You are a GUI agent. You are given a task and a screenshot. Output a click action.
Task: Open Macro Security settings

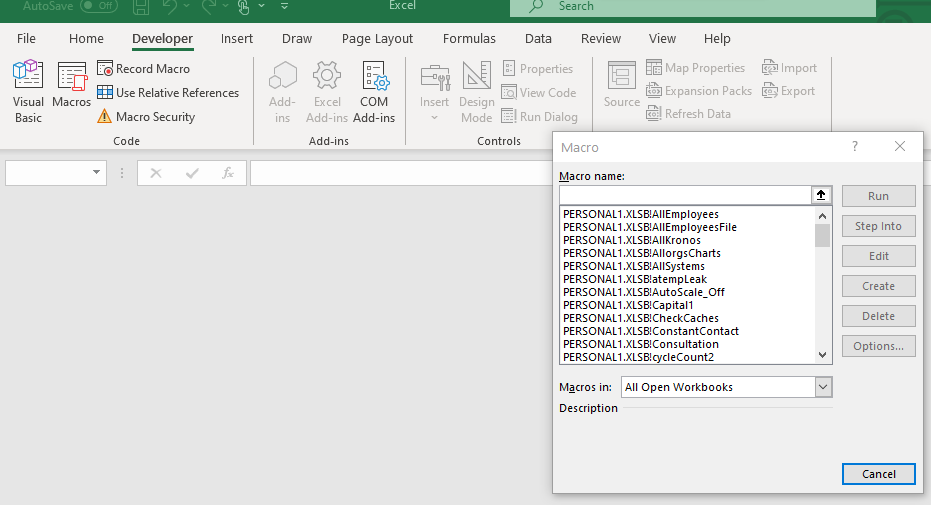(x=146, y=117)
